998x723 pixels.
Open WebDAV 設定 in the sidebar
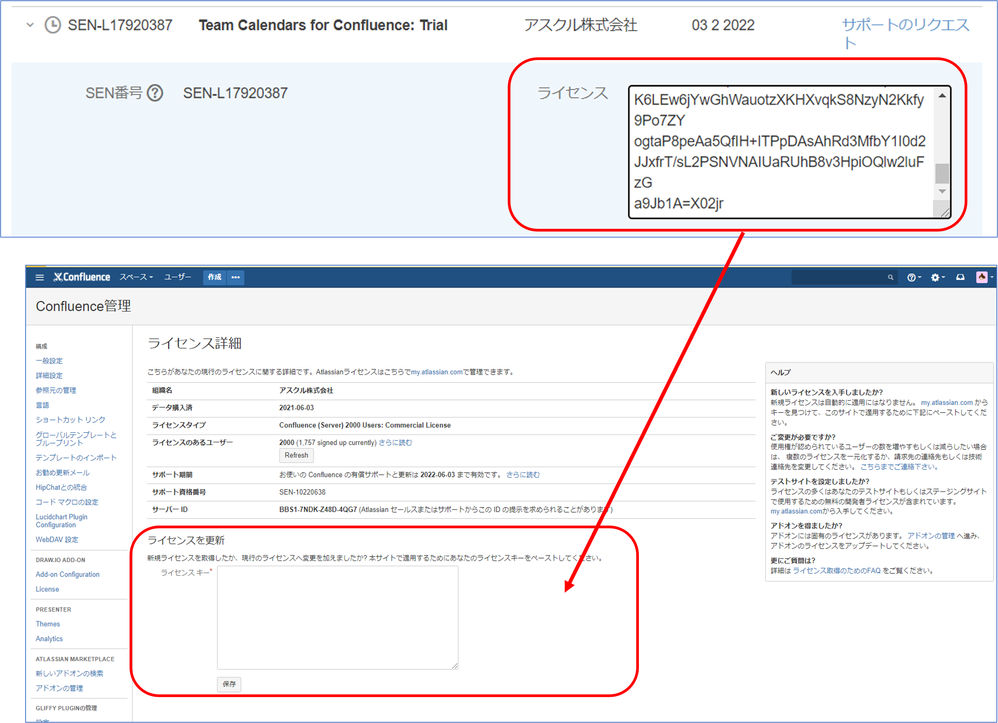tap(57, 540)
